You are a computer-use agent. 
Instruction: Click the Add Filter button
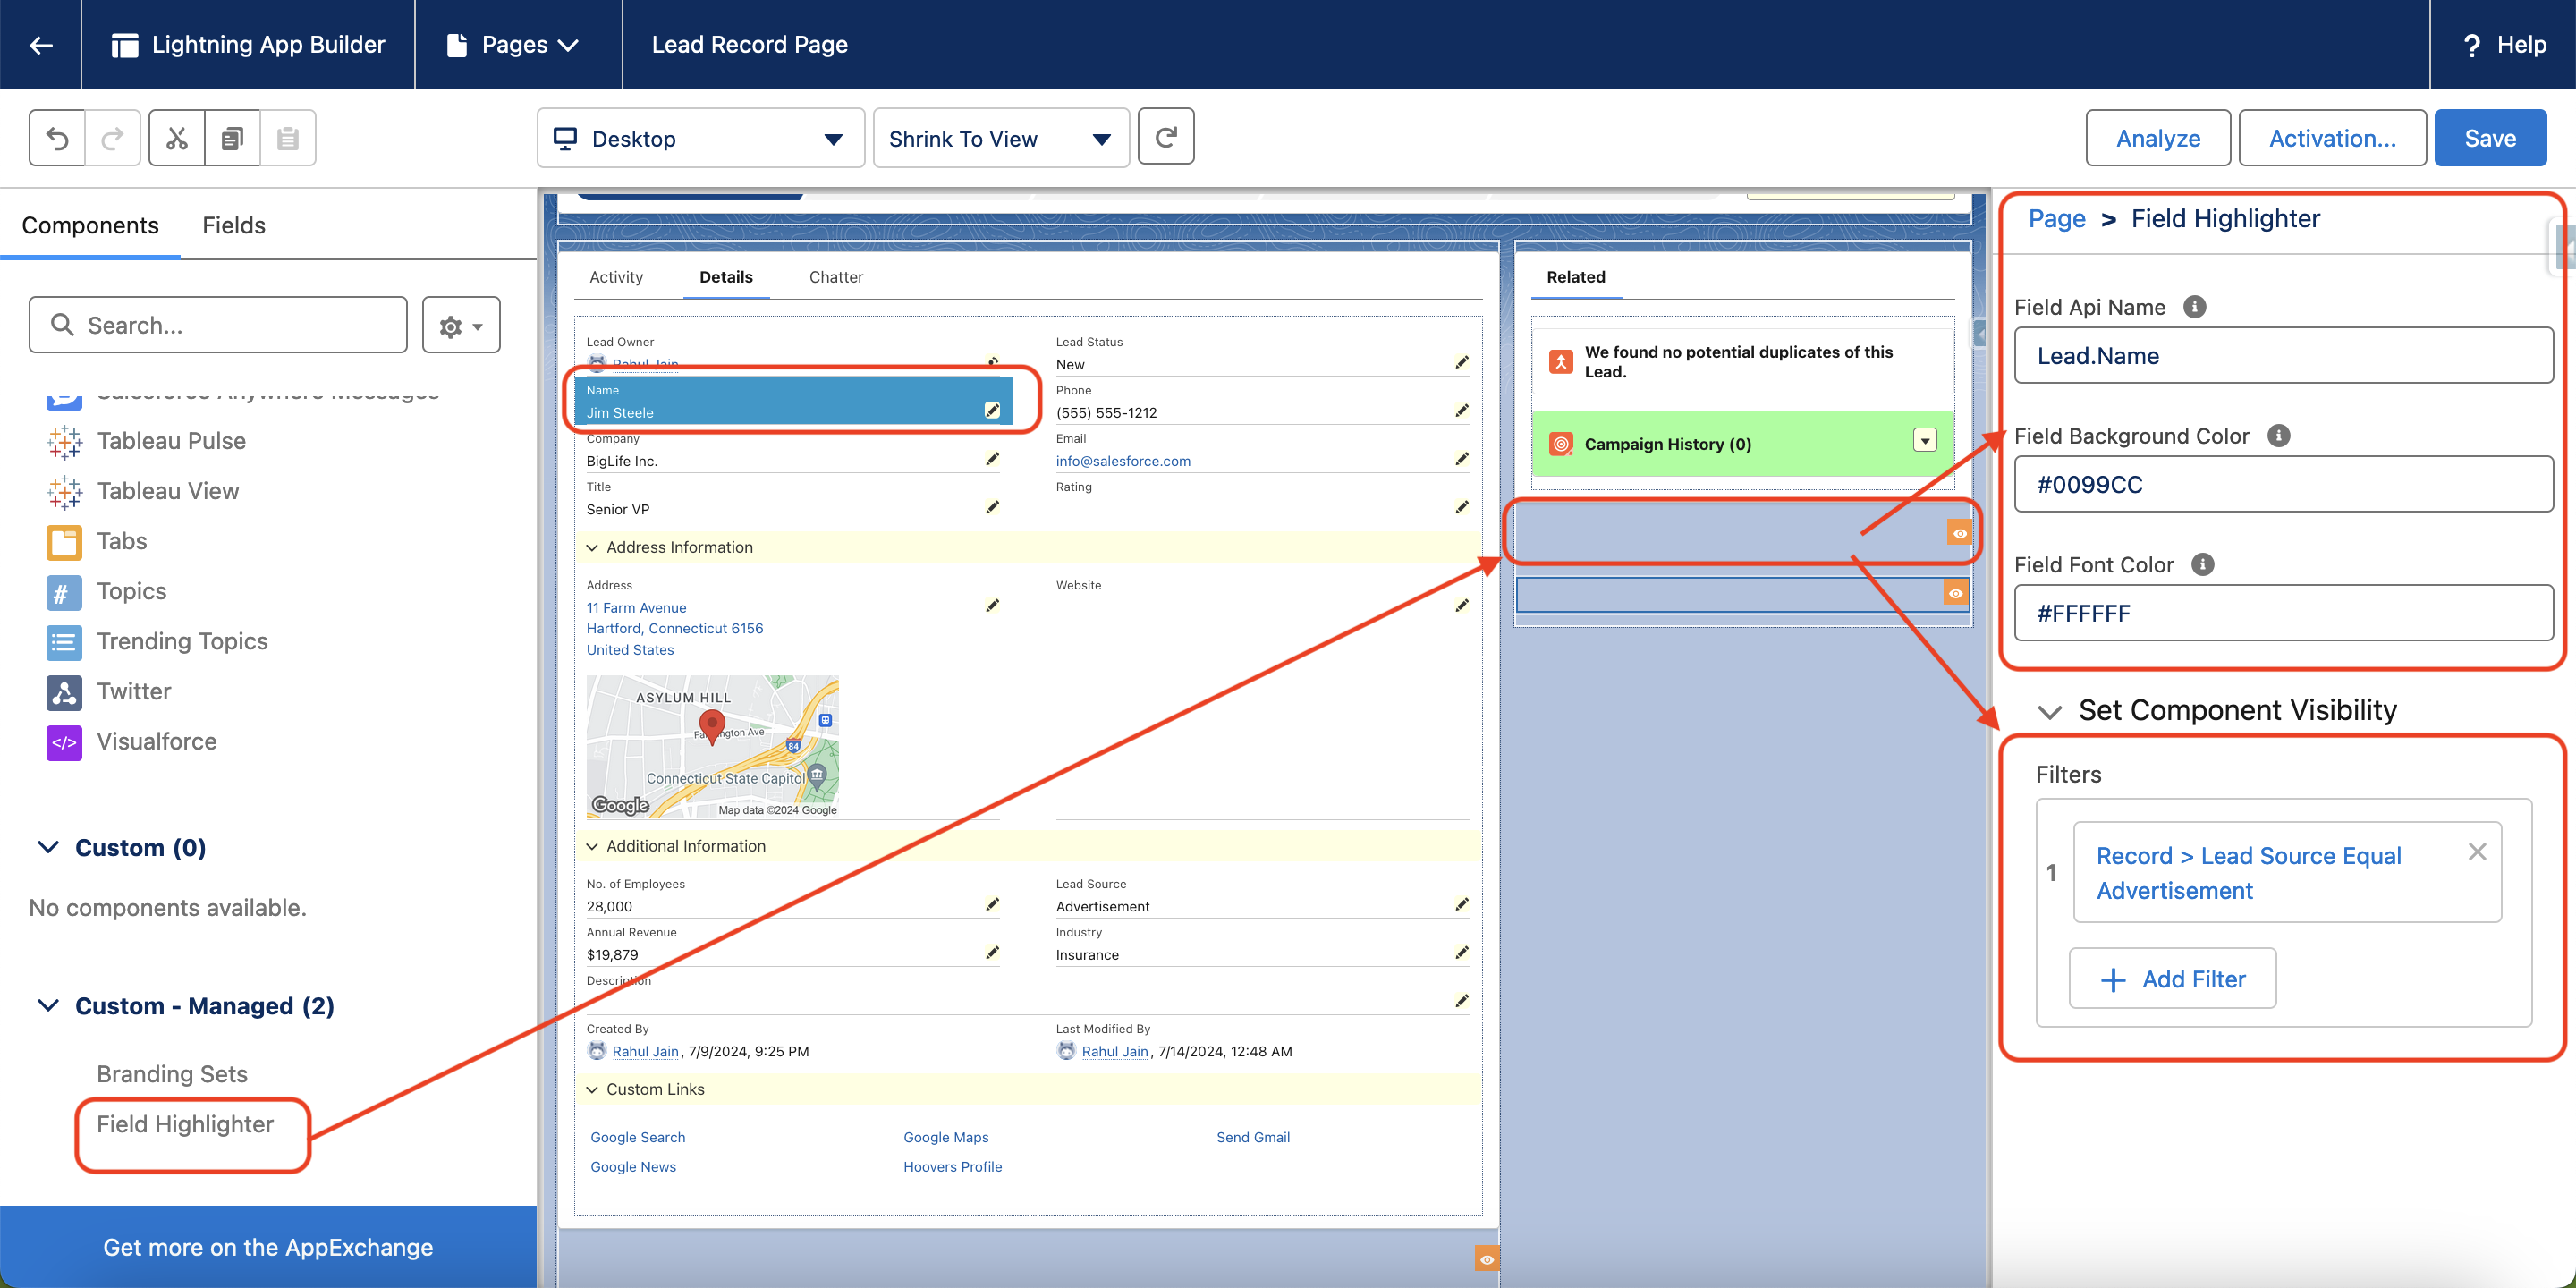[x=2172, y=978]
